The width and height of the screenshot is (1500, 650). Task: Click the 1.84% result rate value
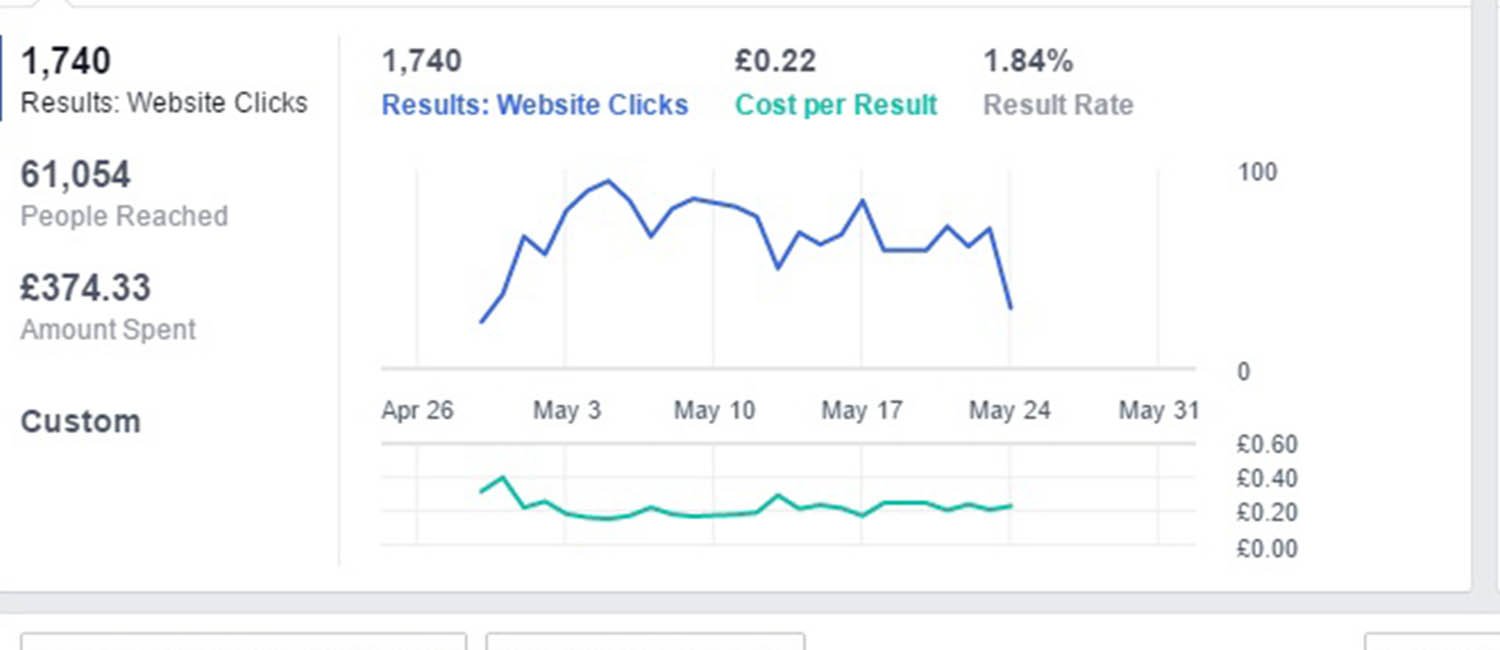coord(1028,62)
